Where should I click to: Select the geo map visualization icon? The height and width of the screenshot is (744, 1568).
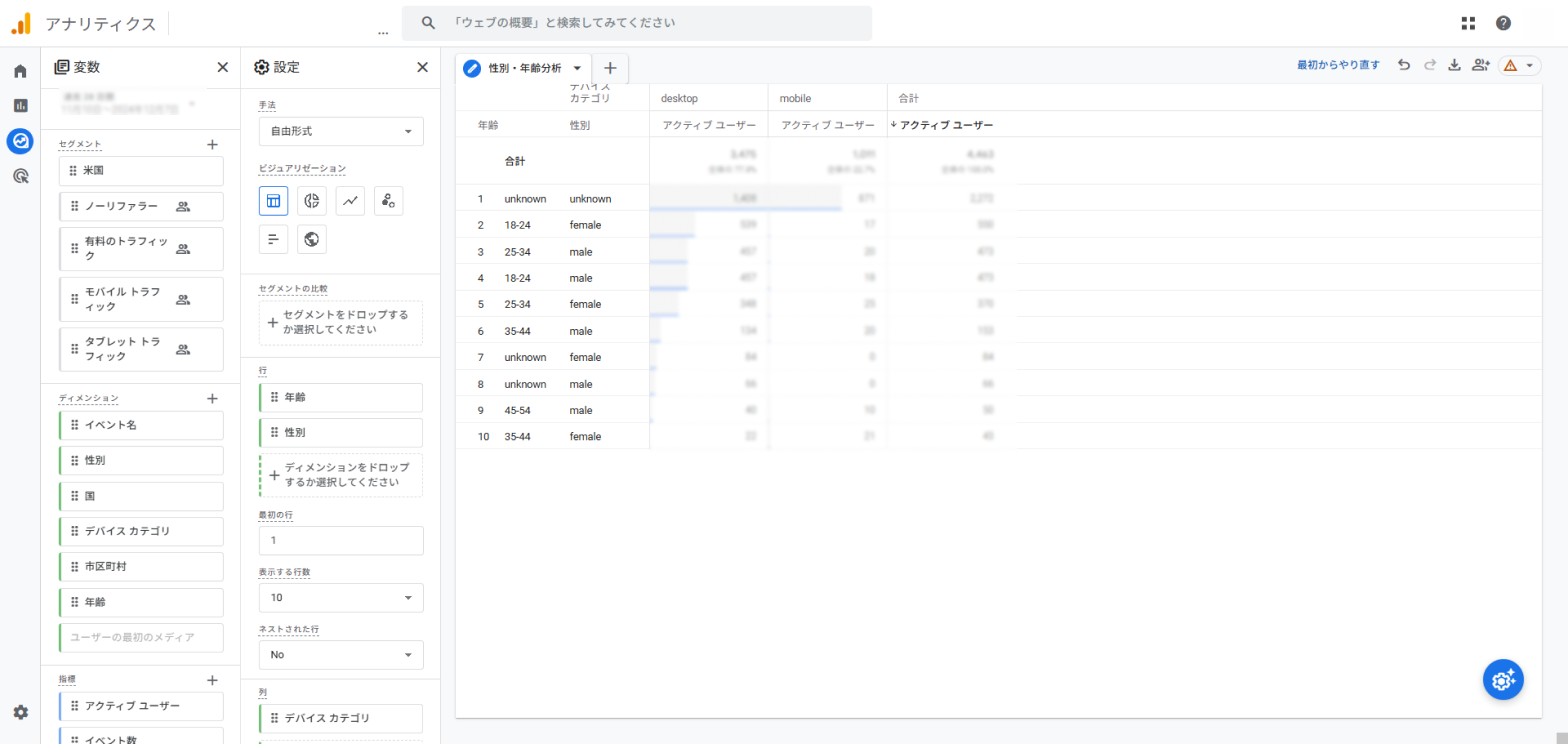312,239
